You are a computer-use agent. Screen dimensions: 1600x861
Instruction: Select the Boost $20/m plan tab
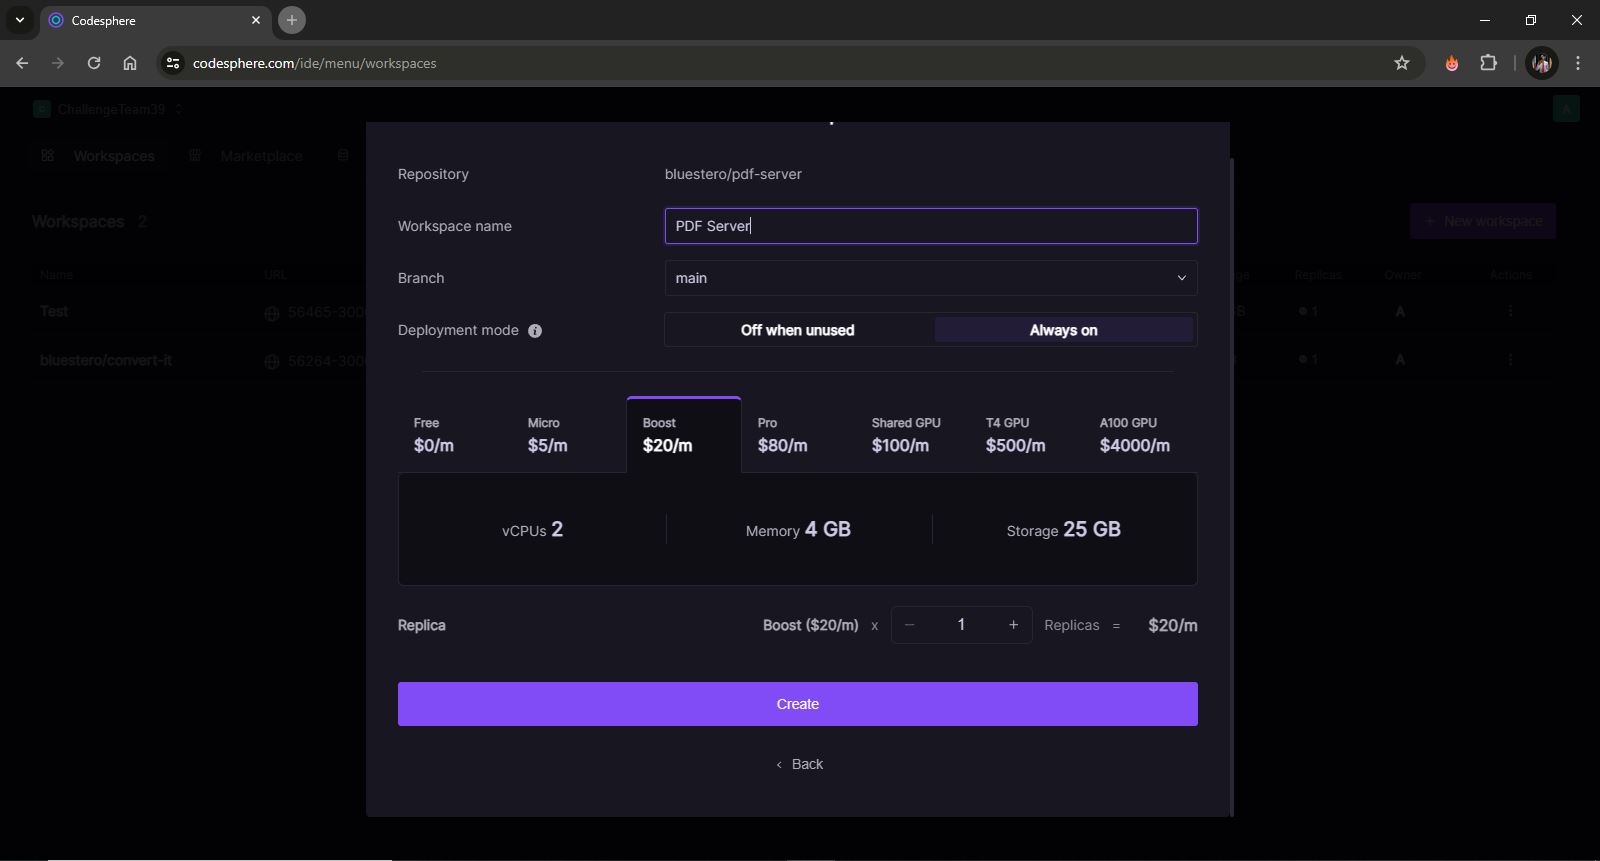click(x=684, y=435)
